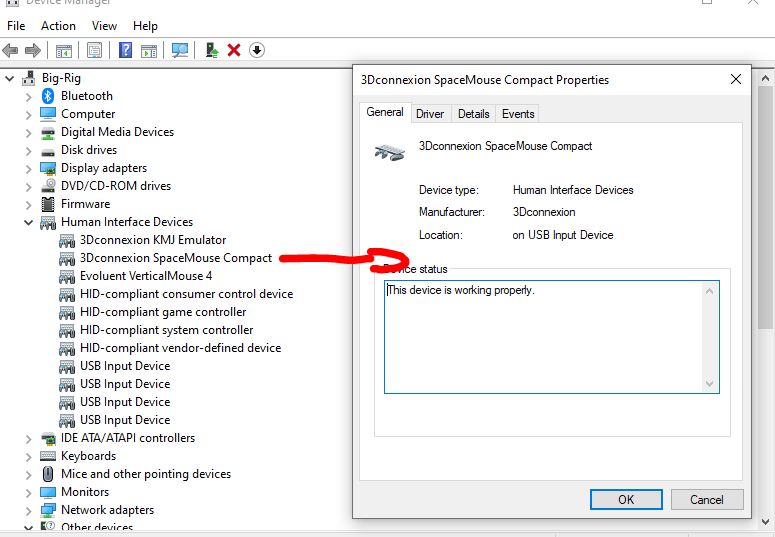Image resolution: width=775 pixels, height=537 pixels.
Task: Expand the Monitors category
Action: click(29, 493)
